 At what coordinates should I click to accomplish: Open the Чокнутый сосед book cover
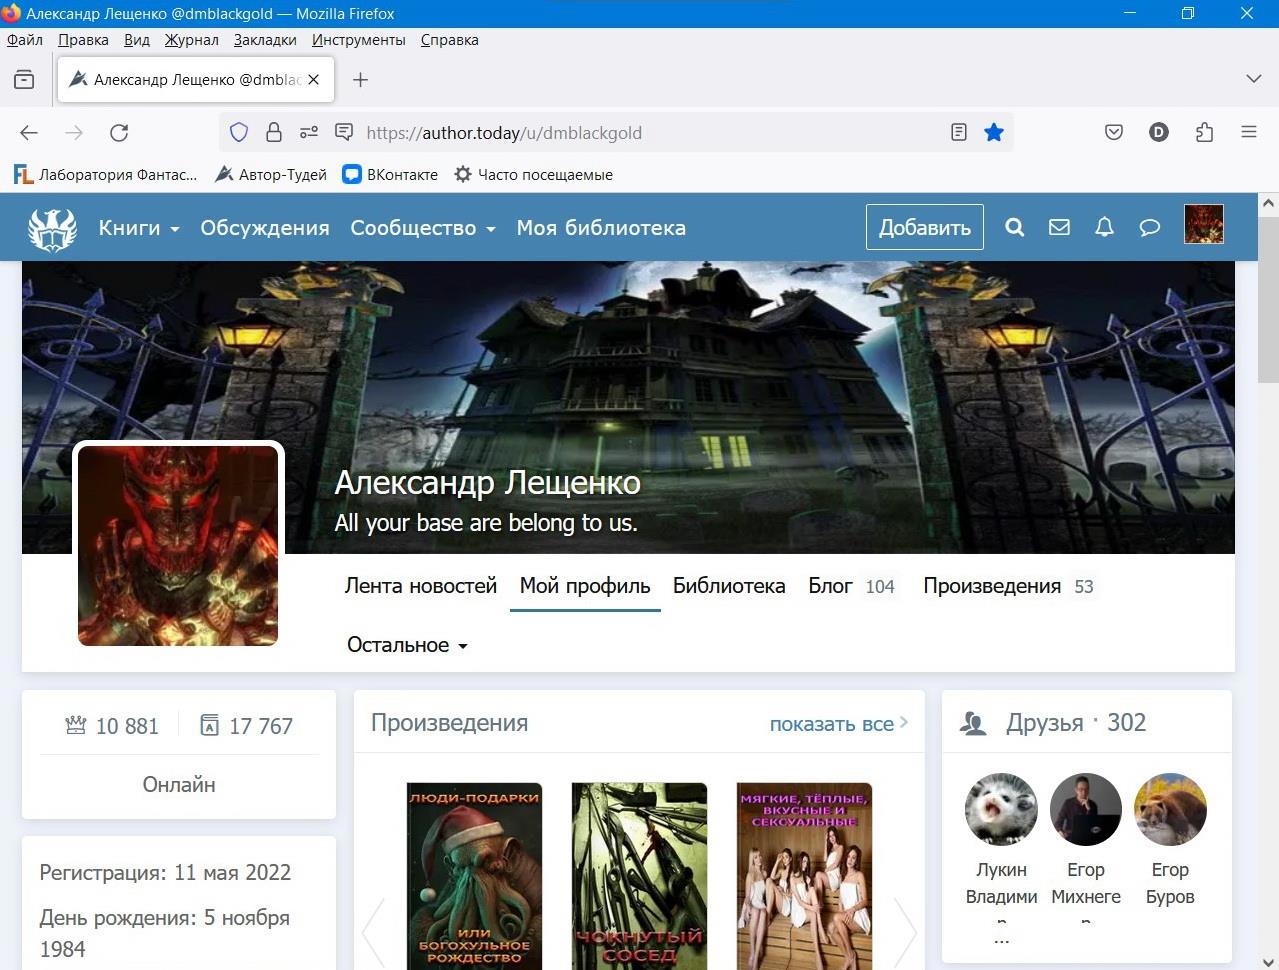click(x=639, y=876)
